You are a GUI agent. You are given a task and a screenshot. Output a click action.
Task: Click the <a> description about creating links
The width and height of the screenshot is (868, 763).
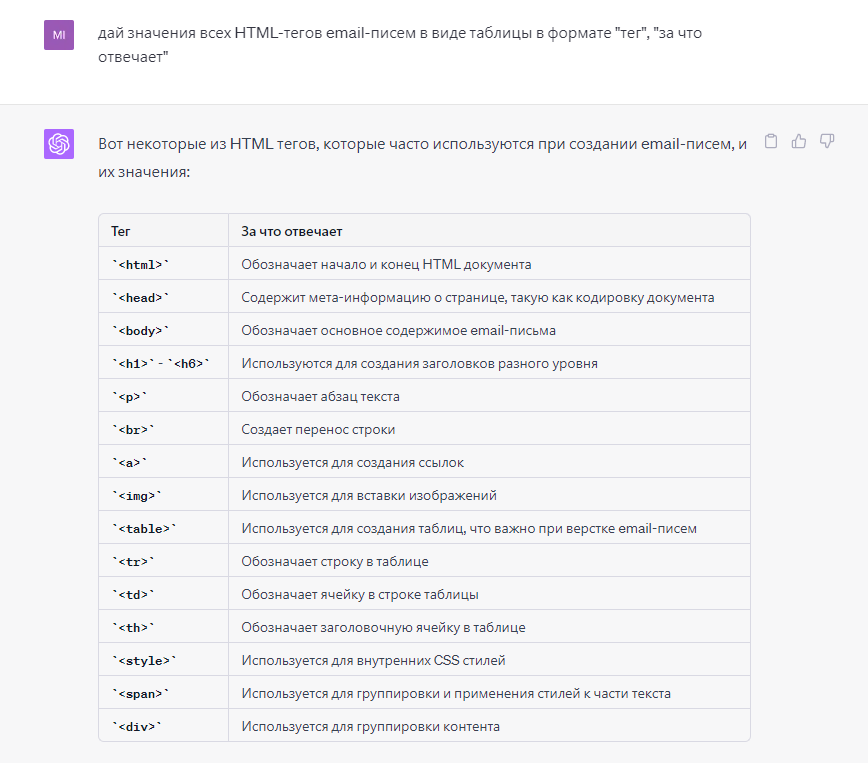point(353,462)
